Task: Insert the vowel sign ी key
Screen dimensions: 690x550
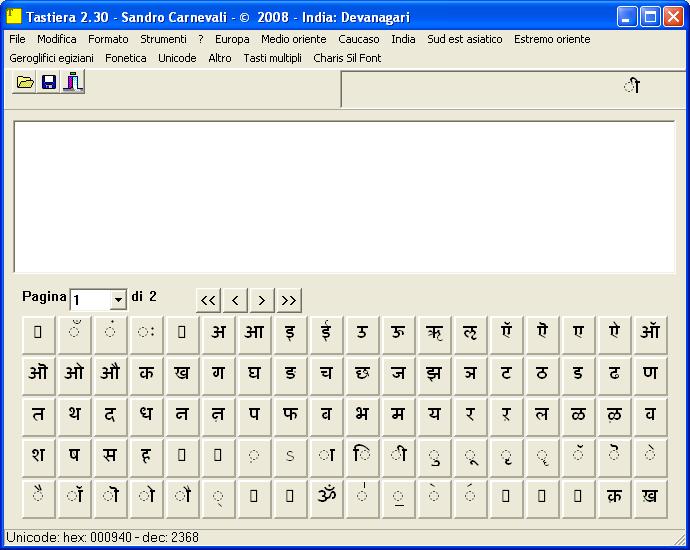Action: point(399,458)
